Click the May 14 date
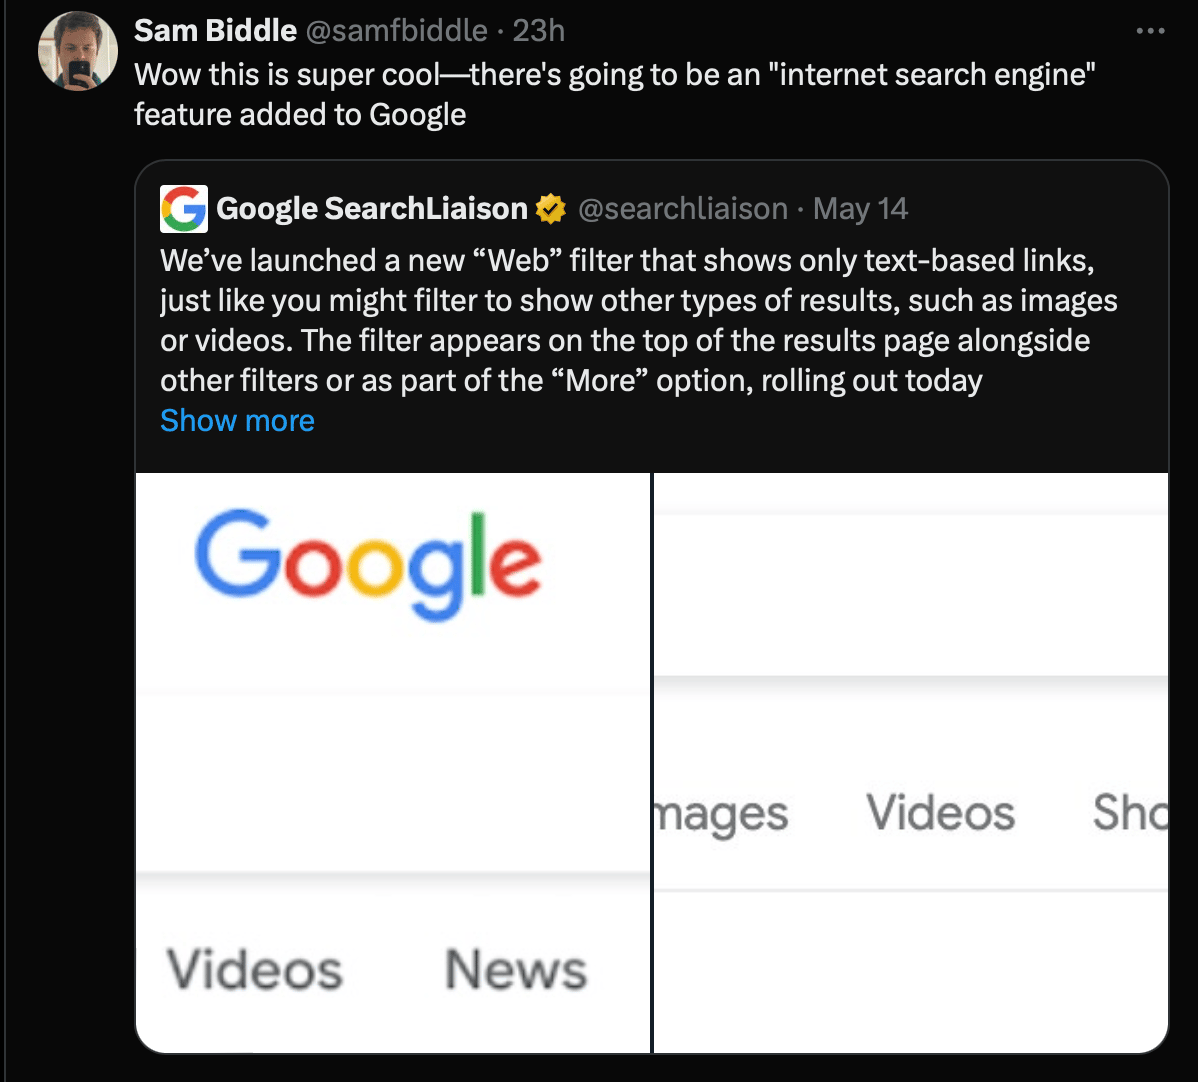Image resolution: width=1198 pixels, height=1082 pixels. 860,209
